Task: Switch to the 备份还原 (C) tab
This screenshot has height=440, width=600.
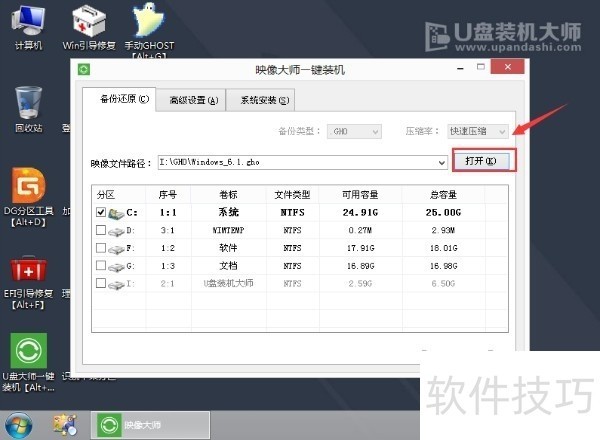Action: (x=119, y=99)
